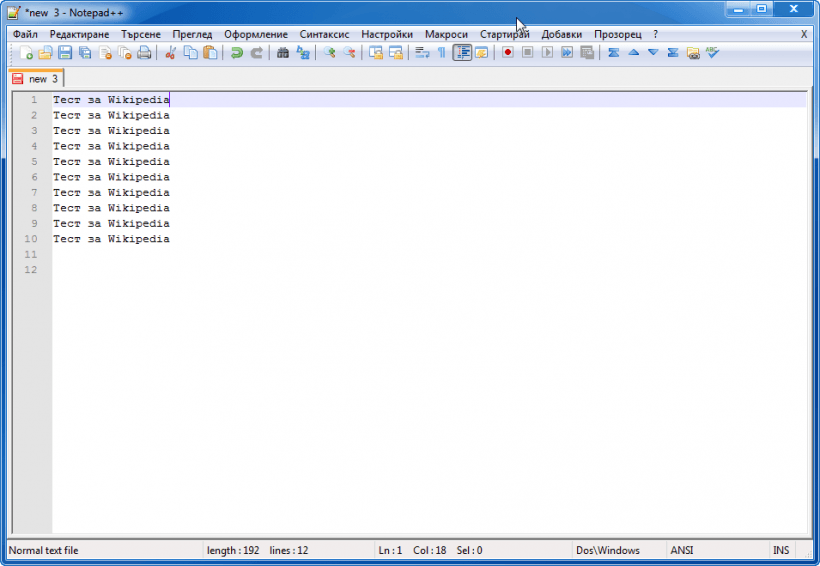
Task: Print the document using printer icon
Action: tap(144, 52)
